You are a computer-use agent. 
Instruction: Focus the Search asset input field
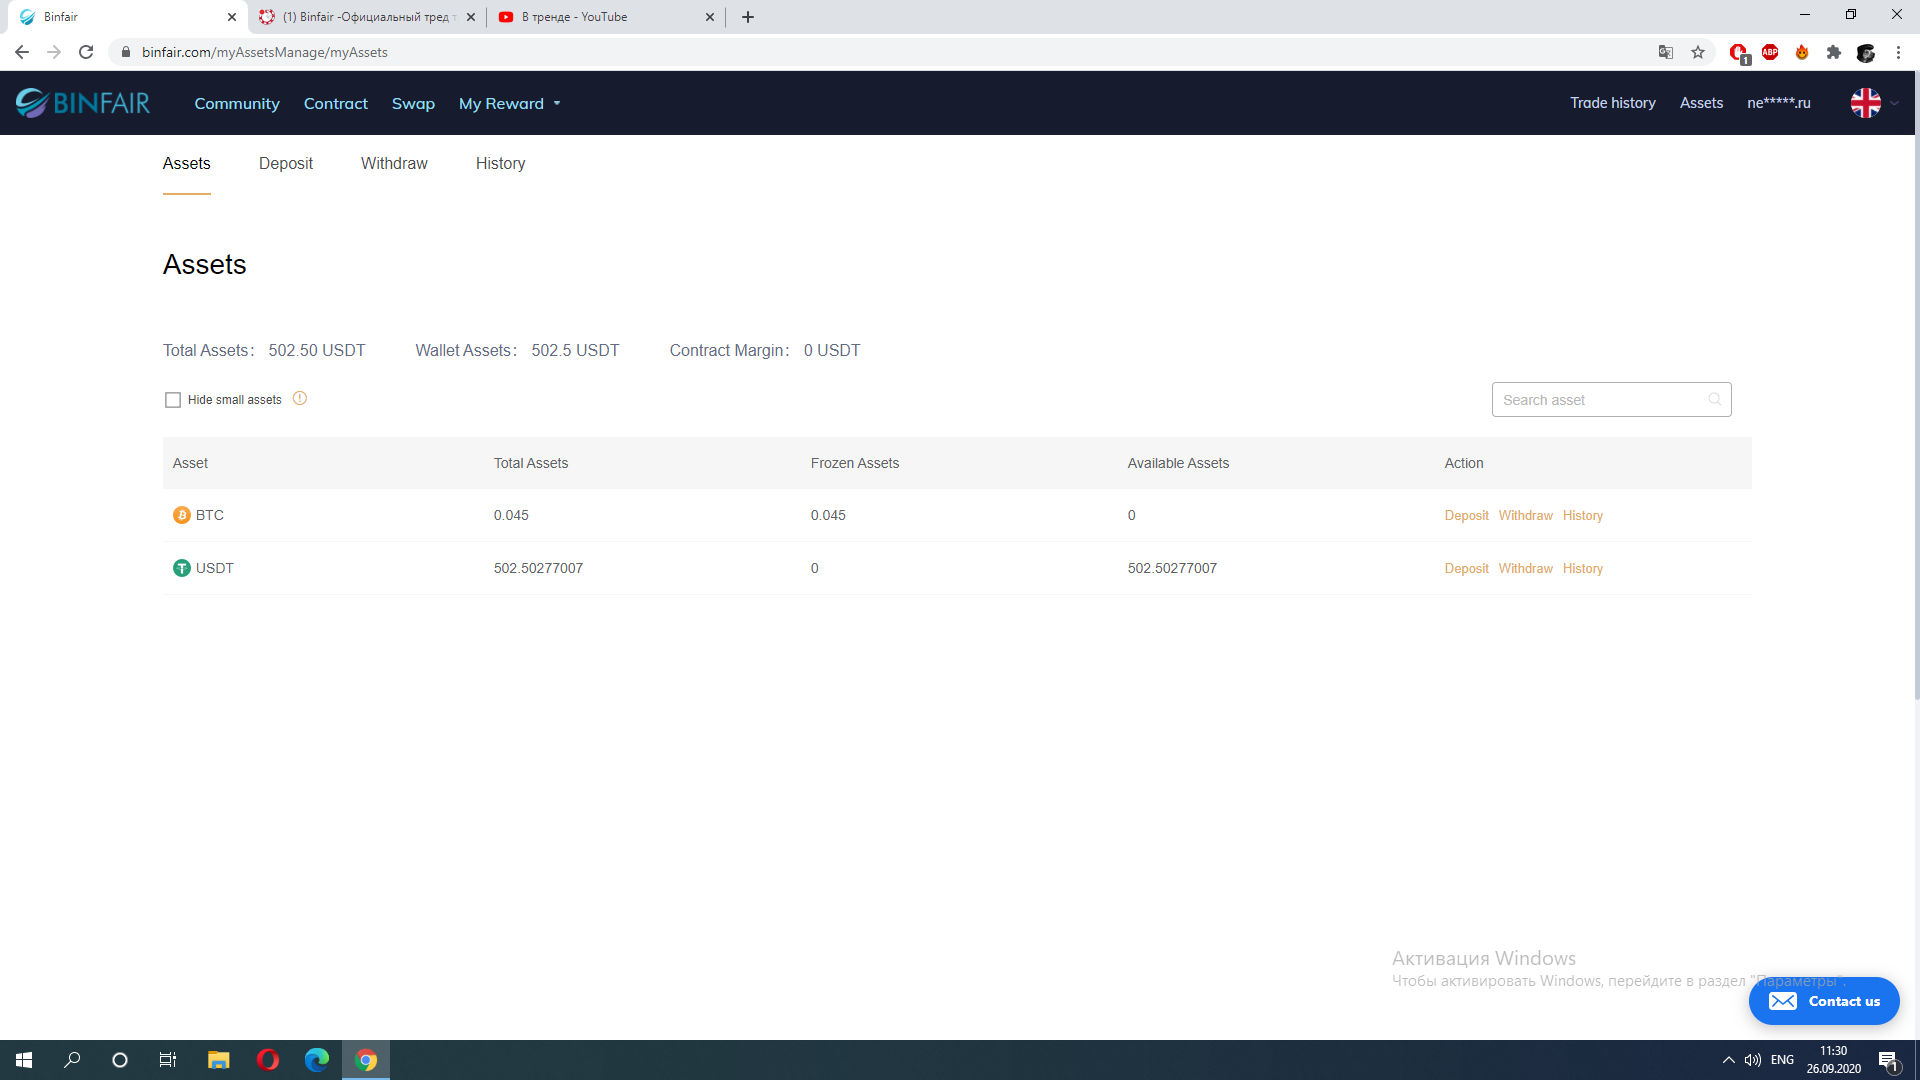click(x=1598, y=400)
